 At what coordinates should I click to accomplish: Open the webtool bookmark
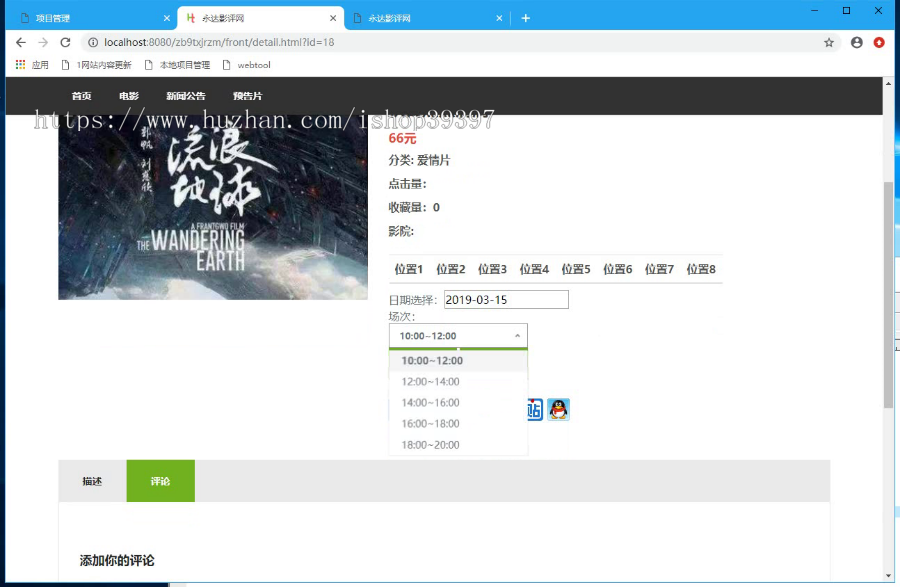point(246,65)
